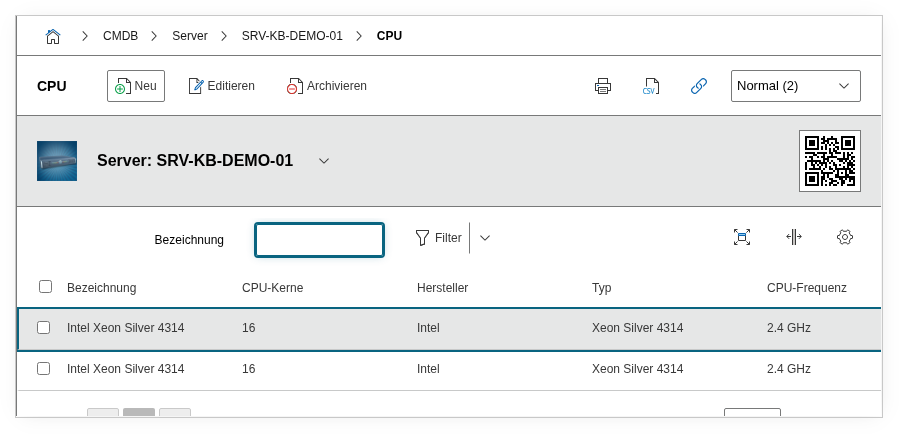Navigate to Server breadcrumb item
The width and height of the screenshot is (899, 434).
coord(190,36)
